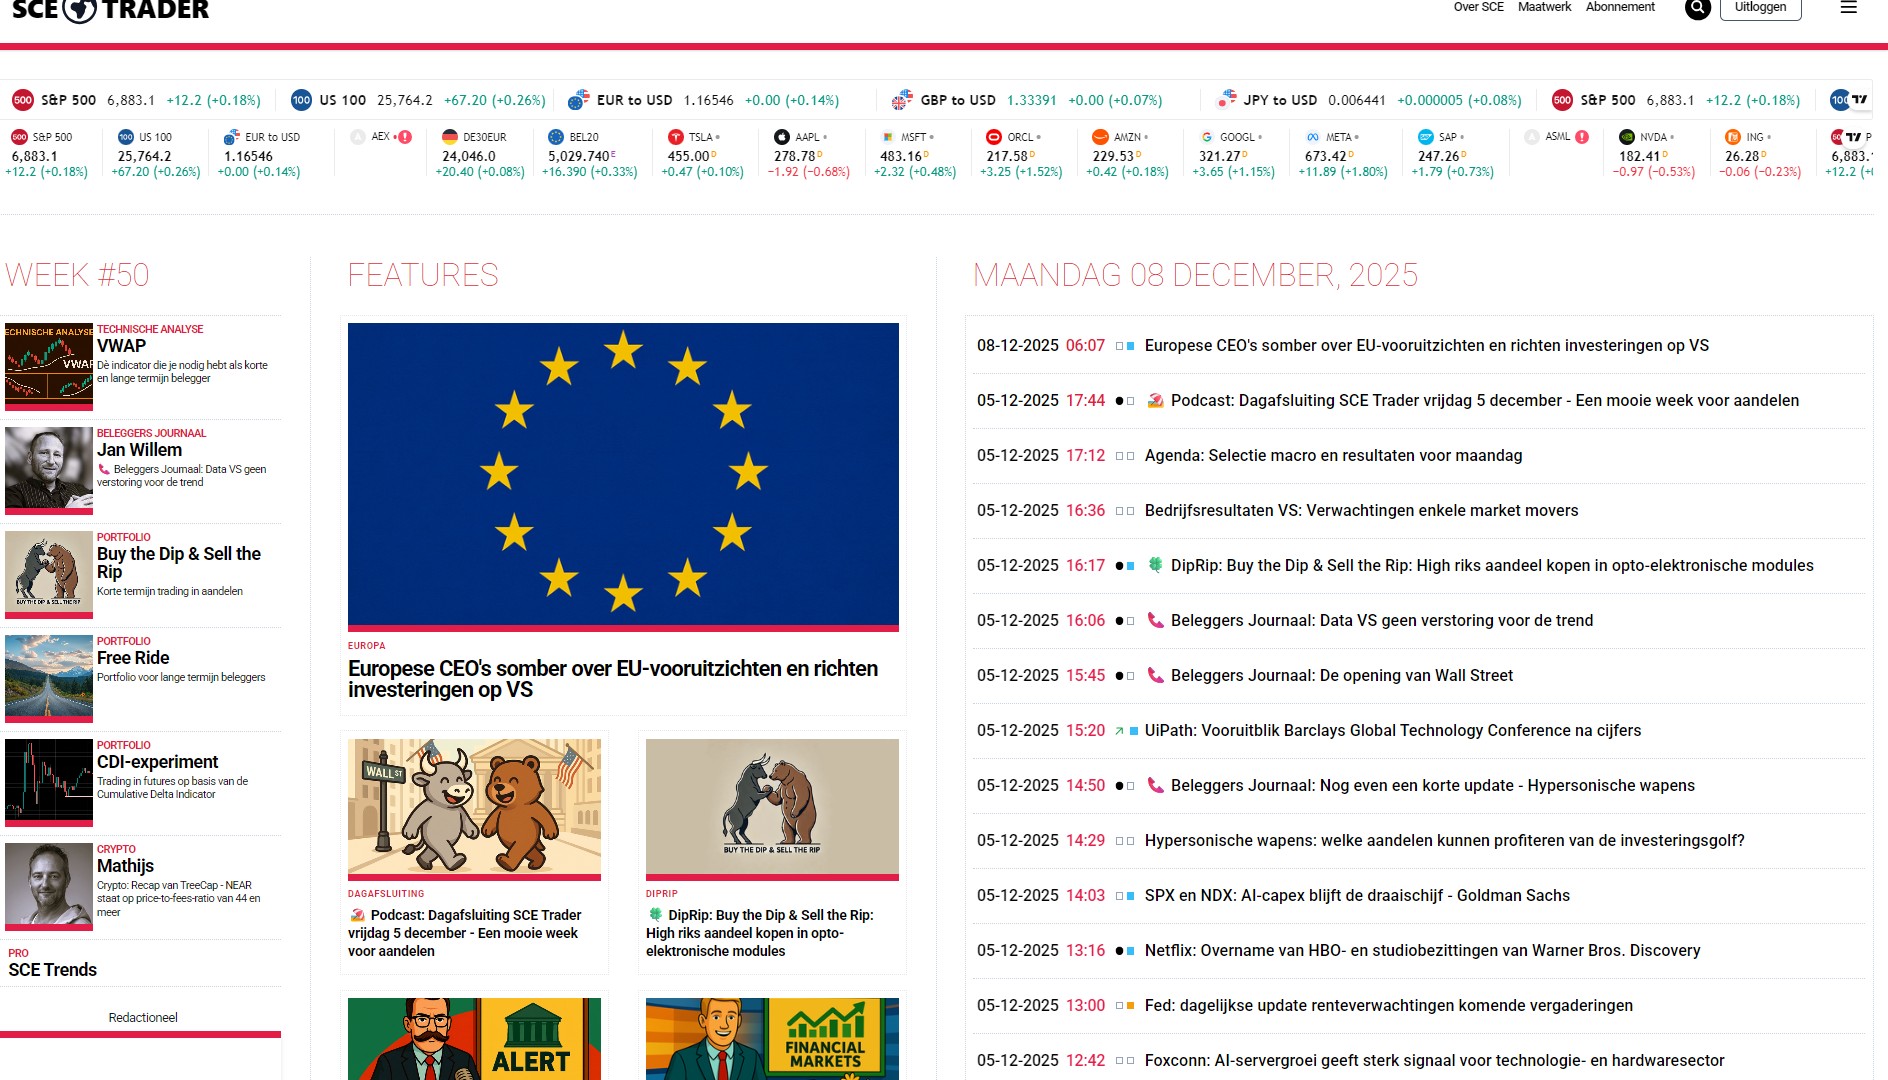Click the red warning icon next to ASML
This screenshot has width=1888, height=1080.
pyautogui.click(x=1582, y=137)
